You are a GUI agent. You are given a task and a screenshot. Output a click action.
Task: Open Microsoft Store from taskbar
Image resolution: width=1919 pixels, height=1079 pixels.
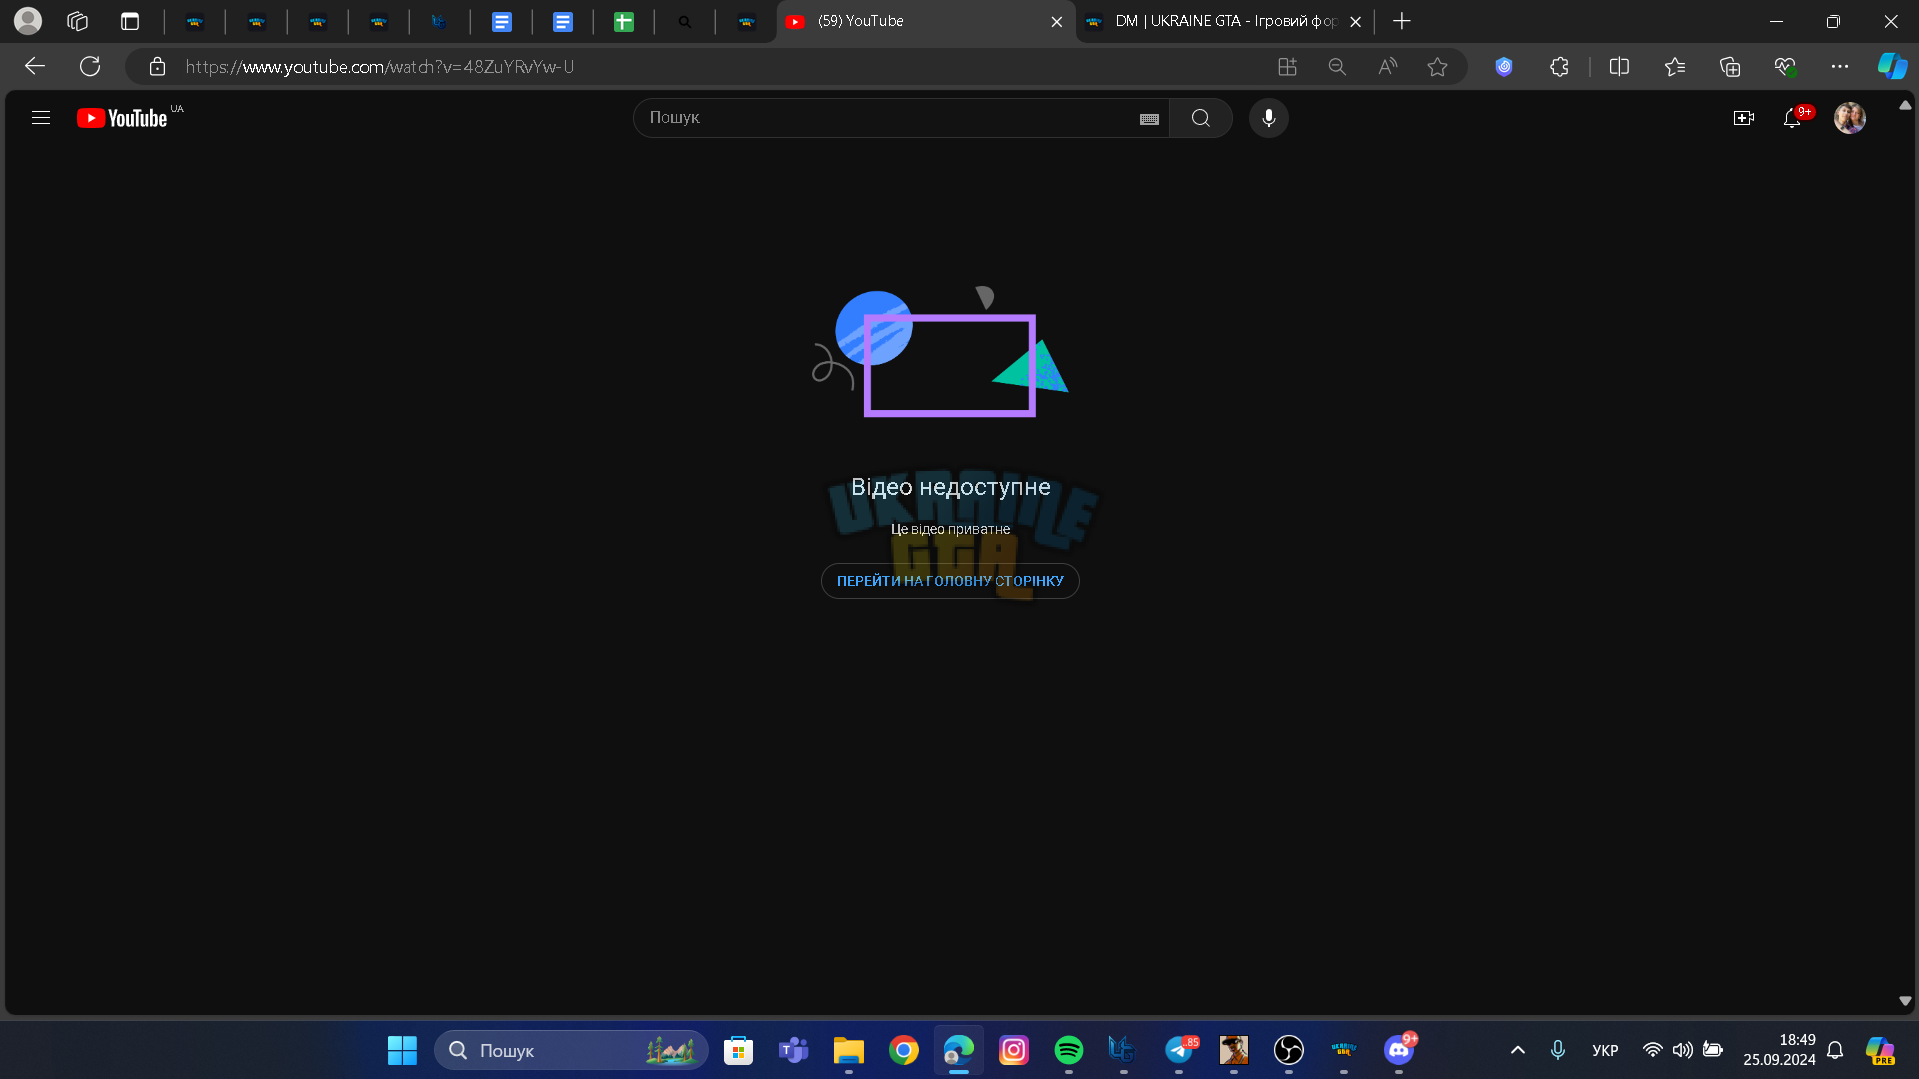(739, 1050)
